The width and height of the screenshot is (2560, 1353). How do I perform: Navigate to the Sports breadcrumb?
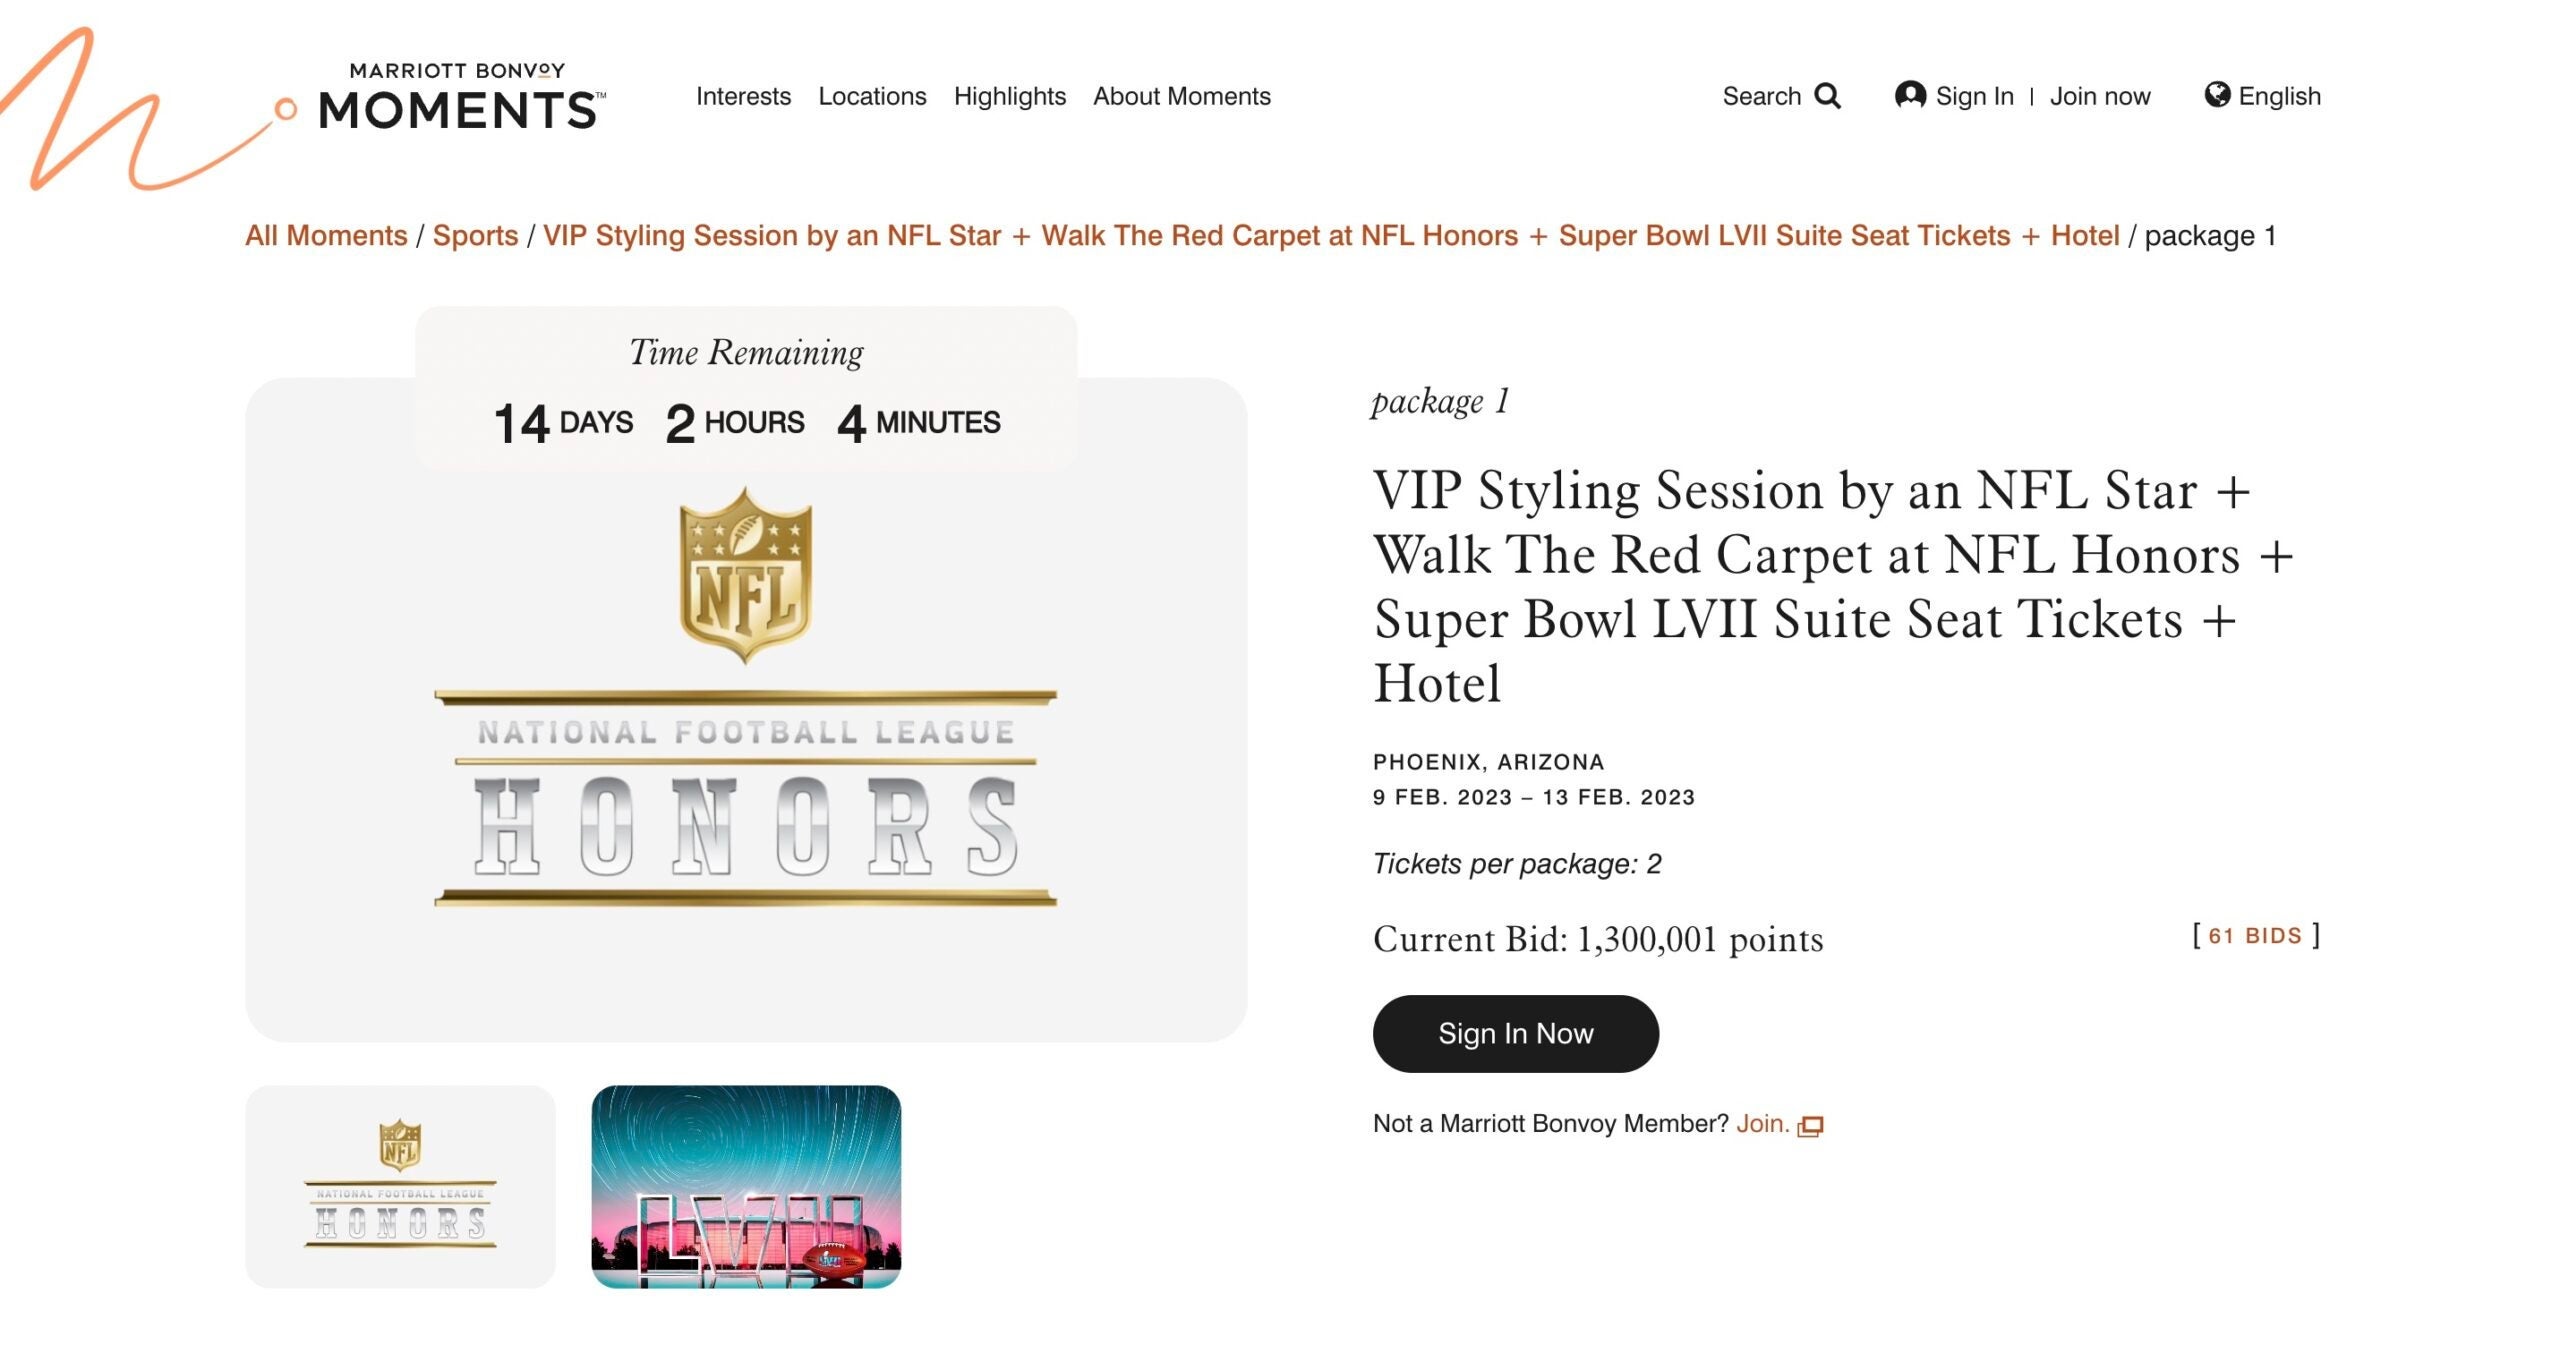(475, 235)
